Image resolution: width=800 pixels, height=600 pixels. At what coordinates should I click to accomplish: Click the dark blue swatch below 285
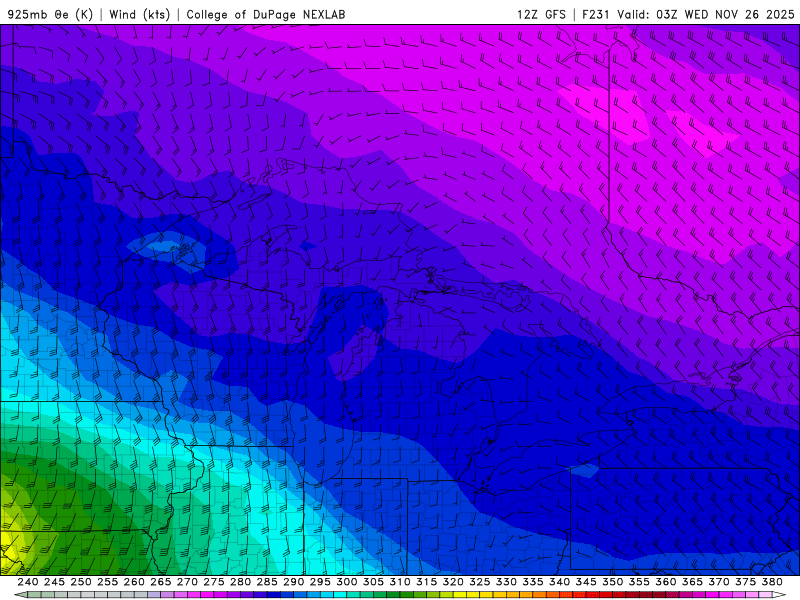click(273, 595)
